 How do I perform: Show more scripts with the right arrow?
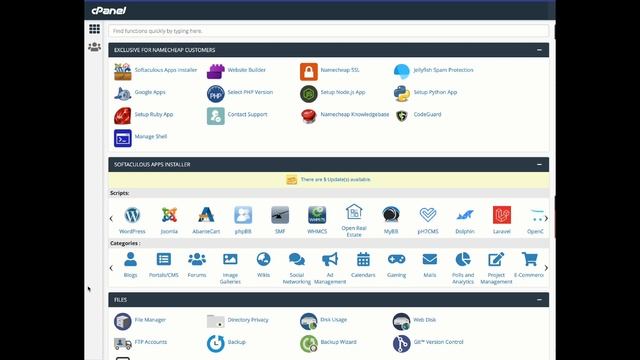[x=546, y=219]
